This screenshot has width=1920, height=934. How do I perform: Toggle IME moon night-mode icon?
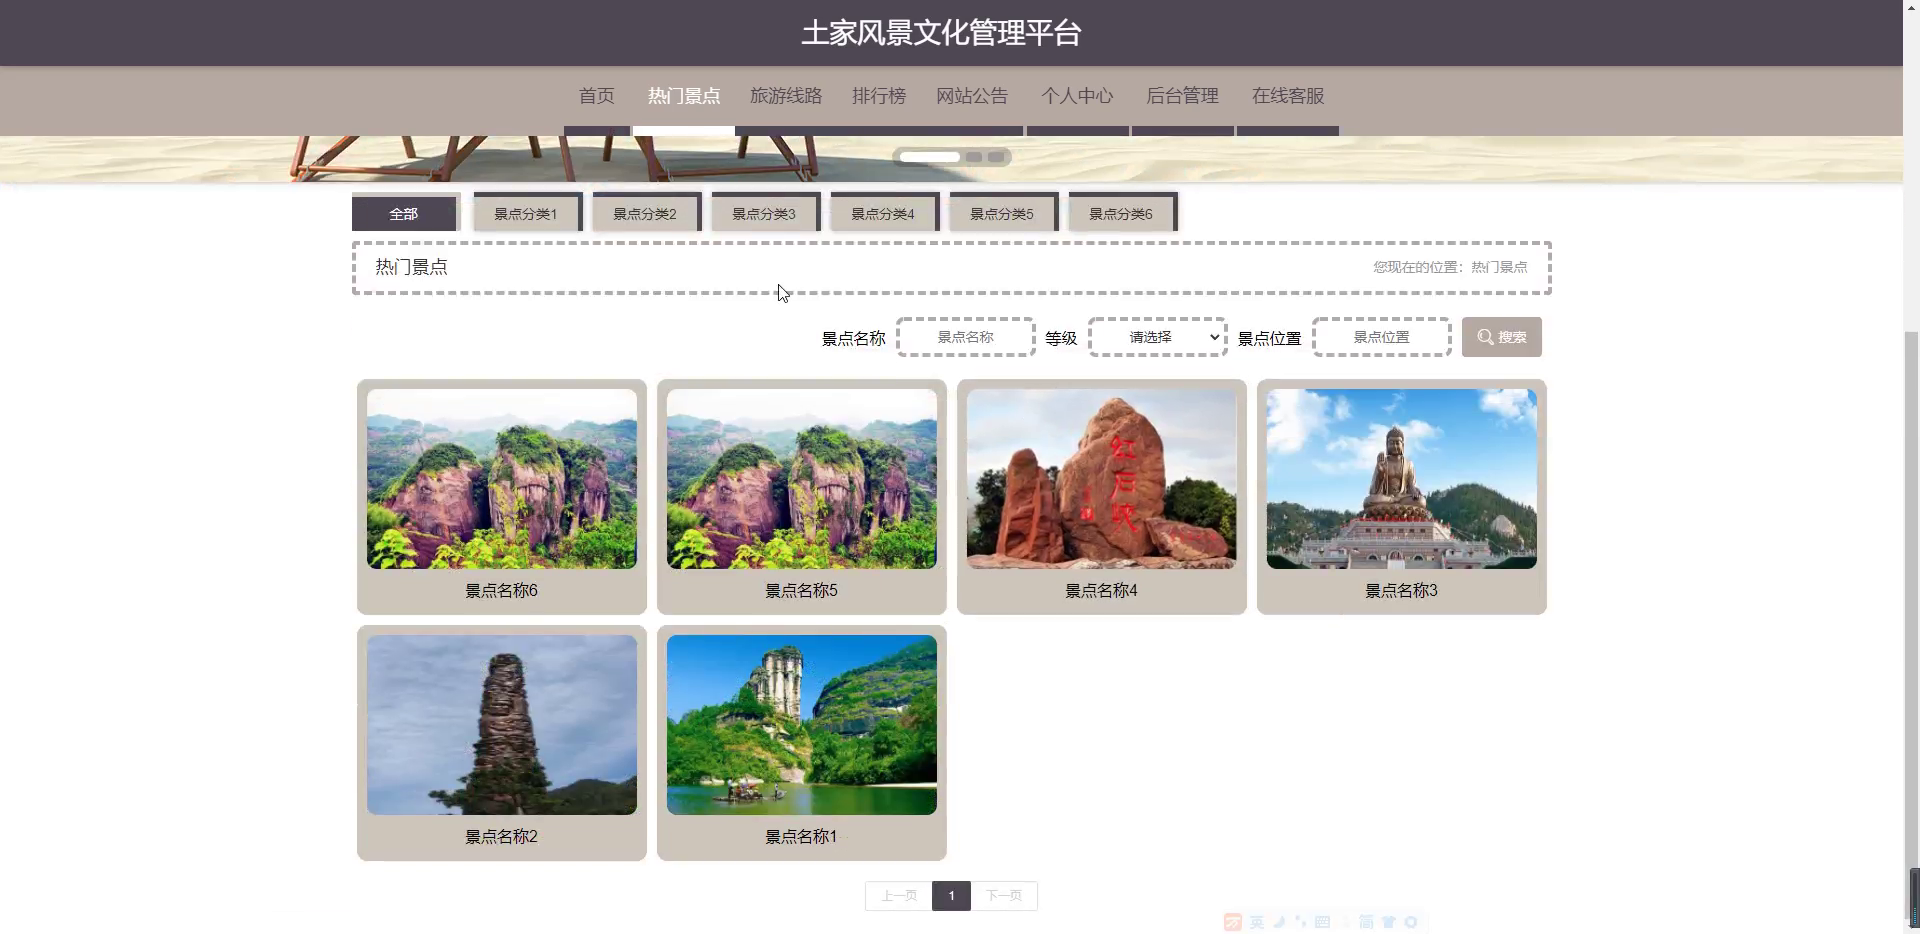(1279, 922)
